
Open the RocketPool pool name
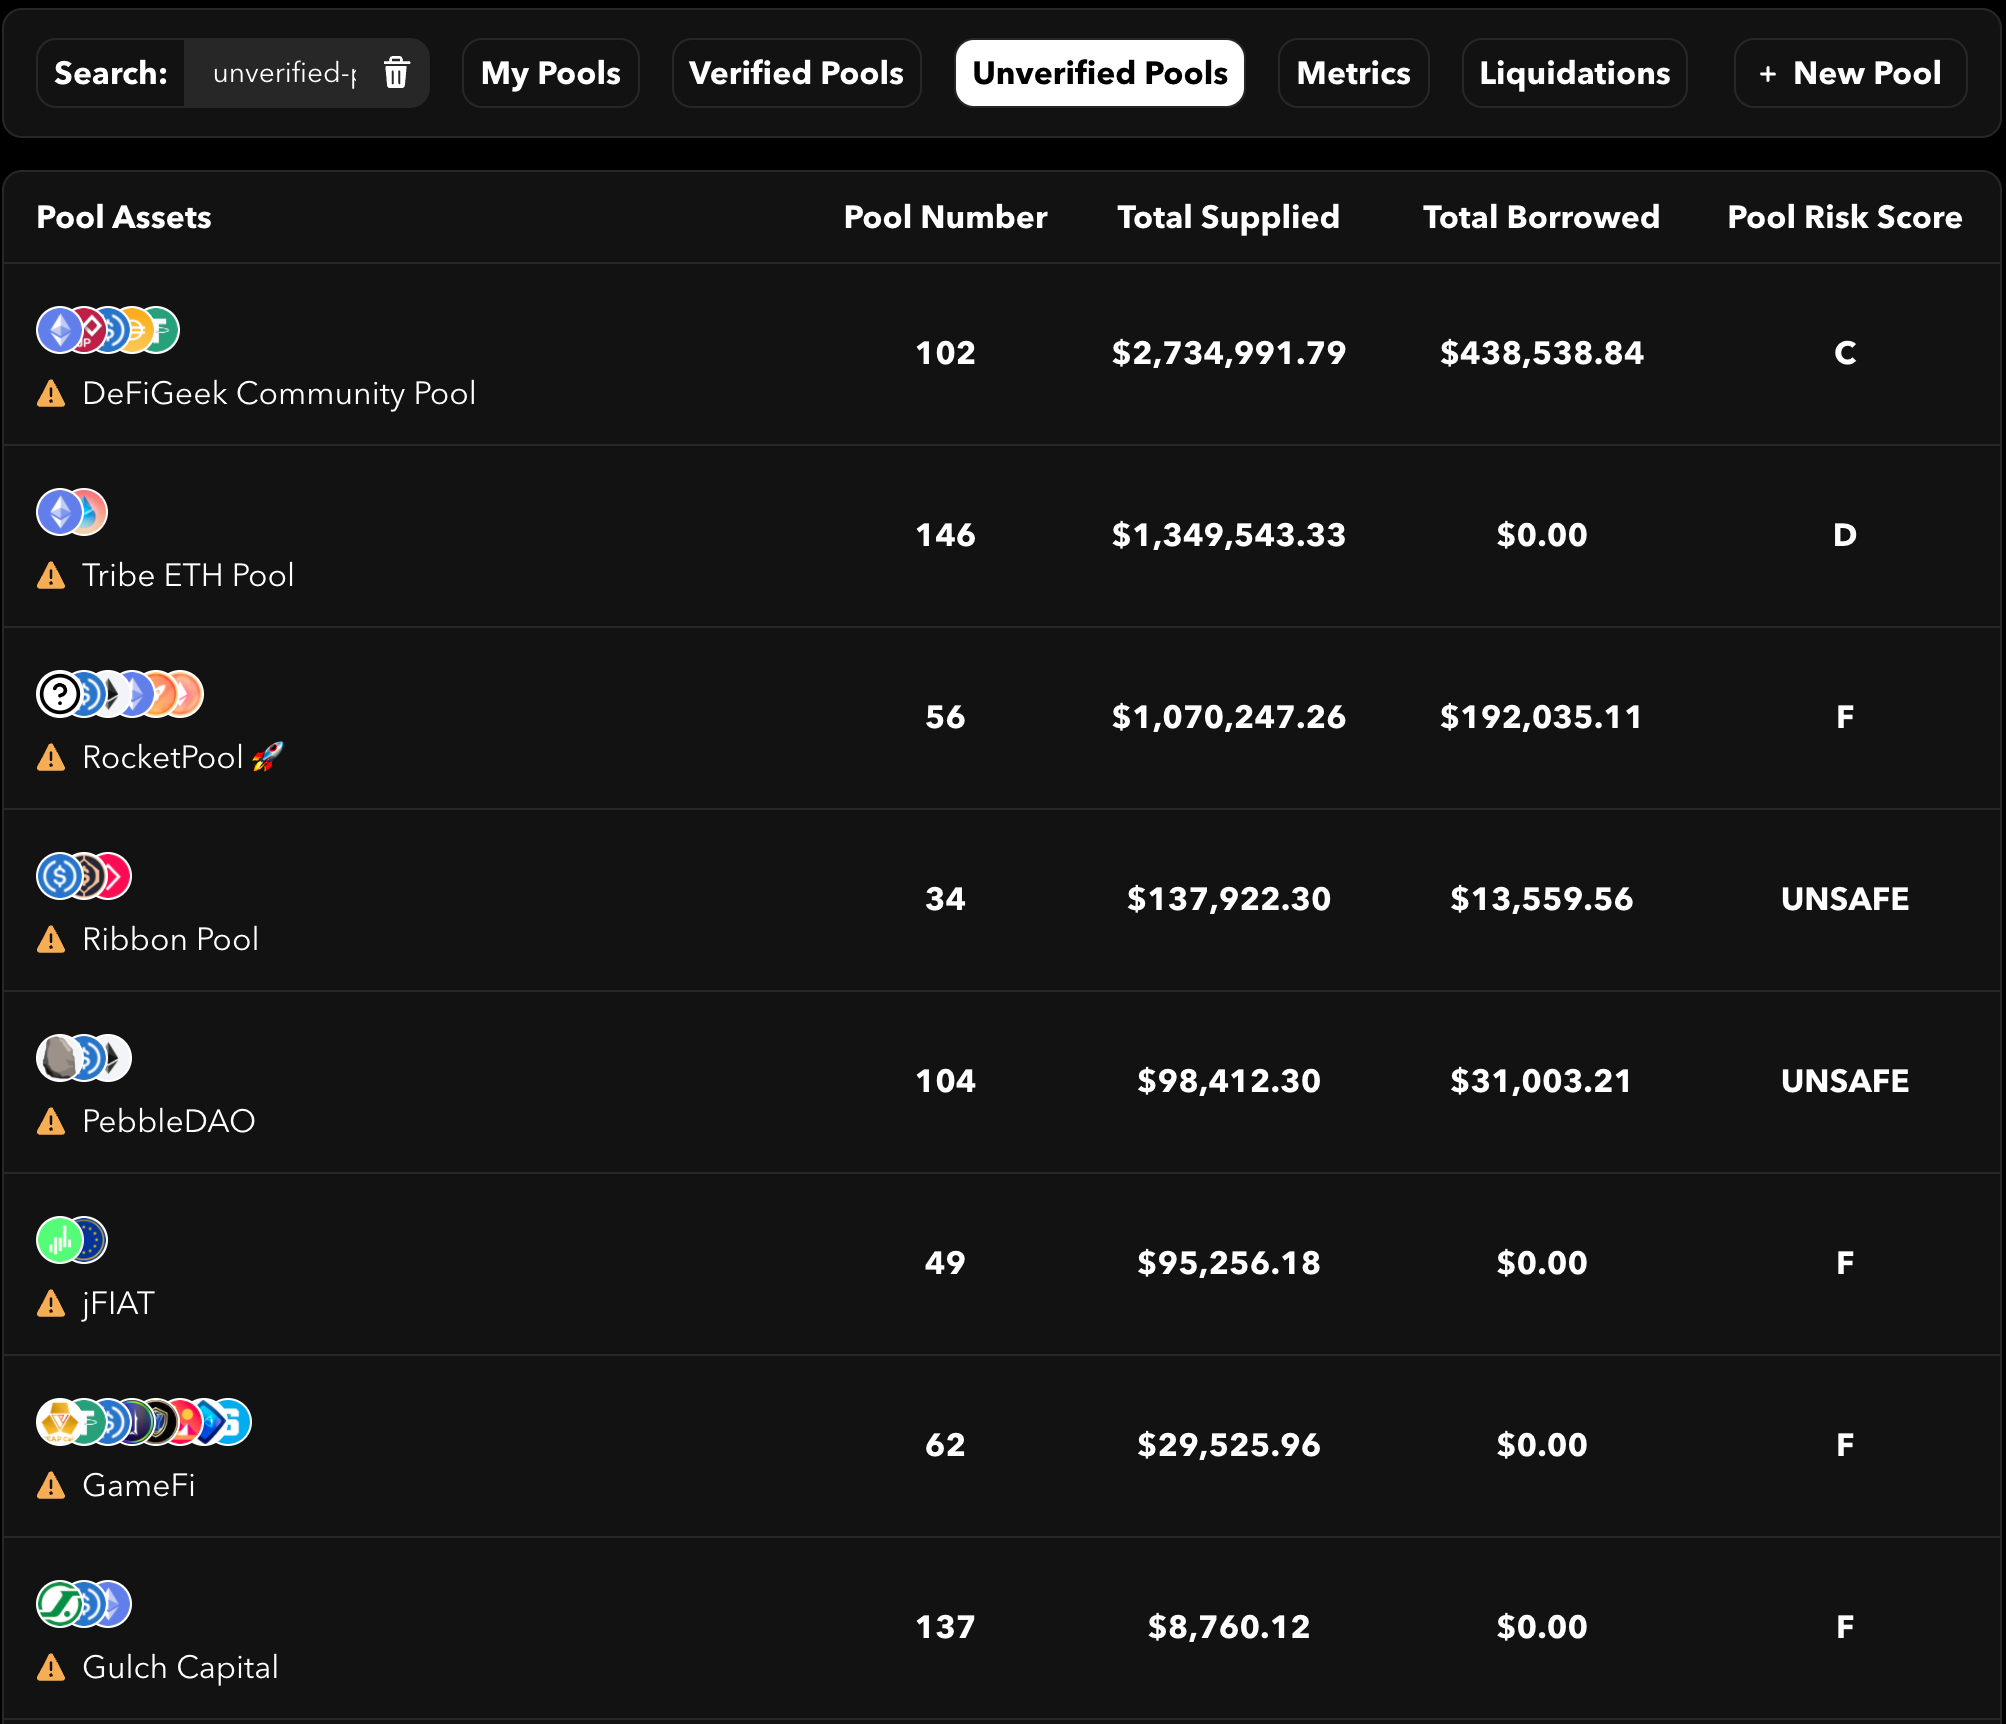162,757
